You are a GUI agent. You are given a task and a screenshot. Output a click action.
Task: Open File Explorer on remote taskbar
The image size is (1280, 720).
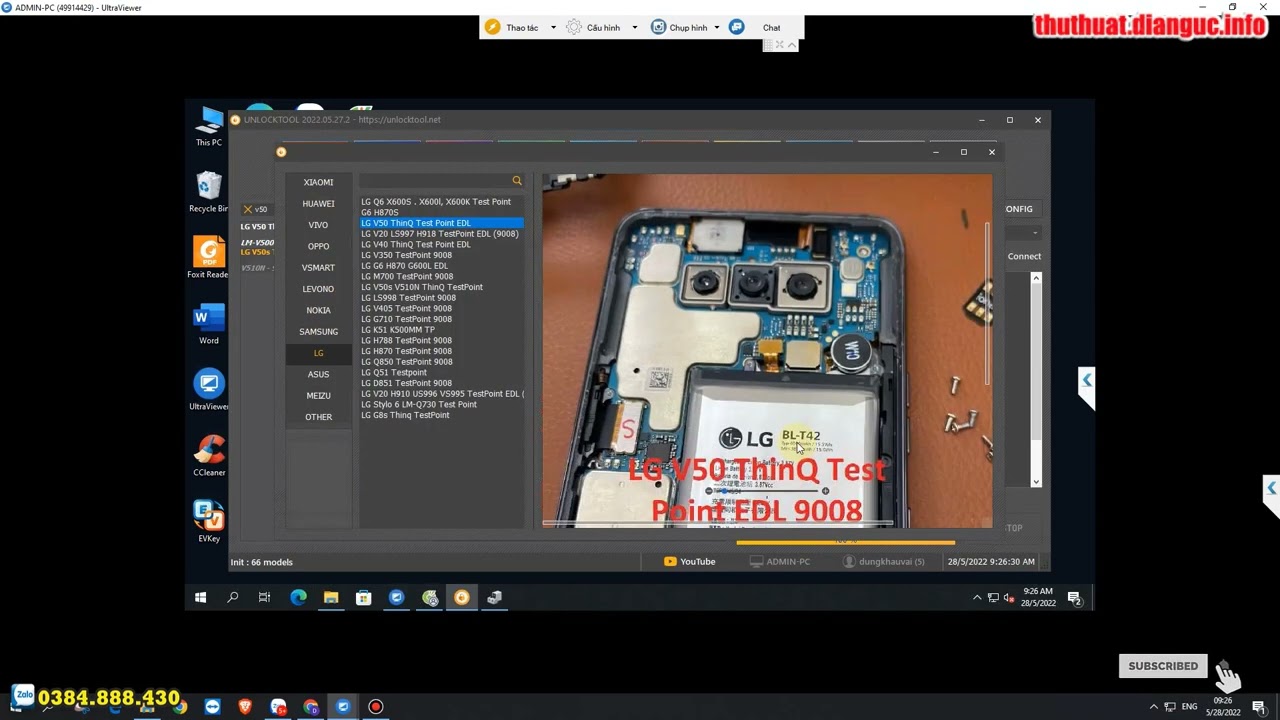coord(331,598)
